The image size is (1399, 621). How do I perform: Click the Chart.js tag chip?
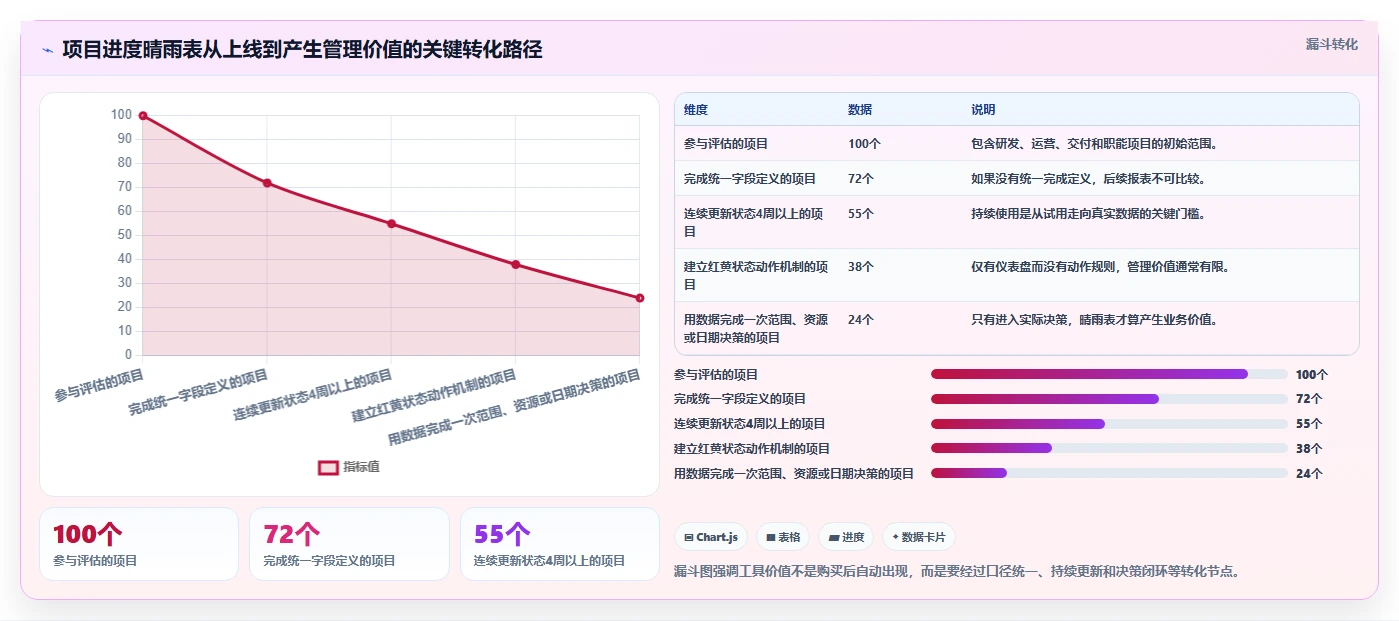711,537
